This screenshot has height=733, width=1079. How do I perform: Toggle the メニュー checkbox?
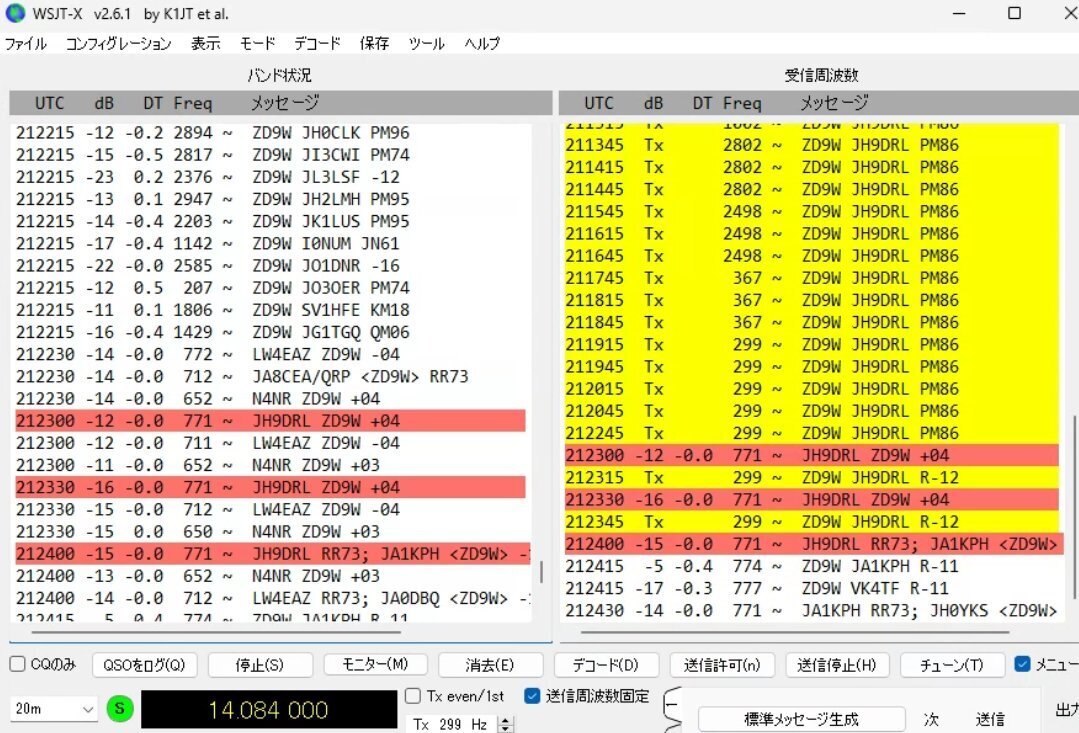1024,662
